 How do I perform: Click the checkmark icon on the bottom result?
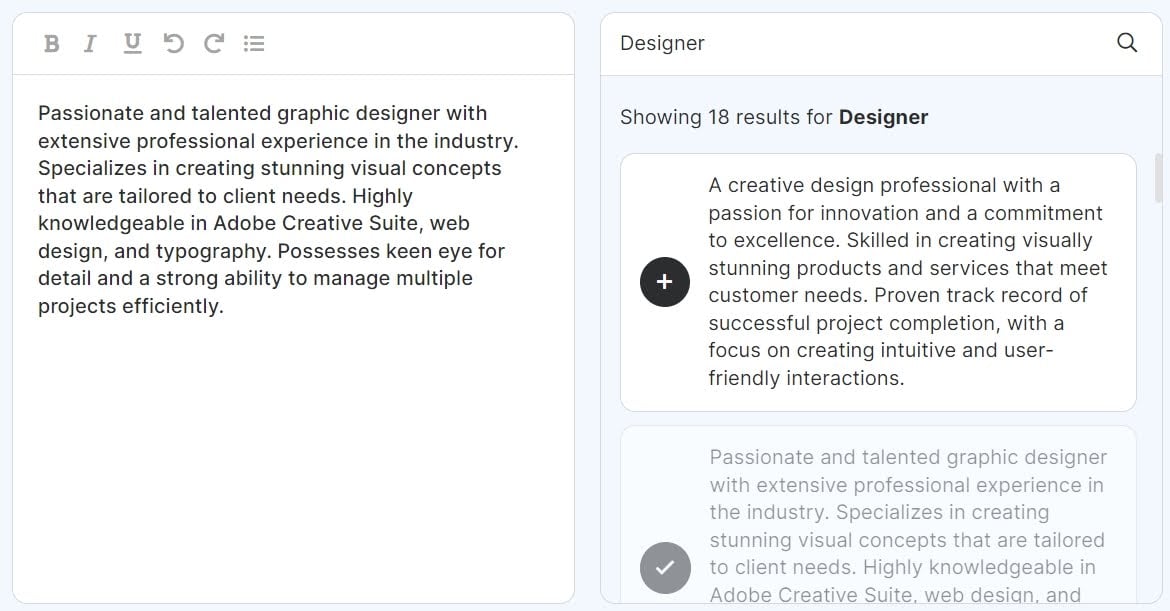click(x=664, y=568)
